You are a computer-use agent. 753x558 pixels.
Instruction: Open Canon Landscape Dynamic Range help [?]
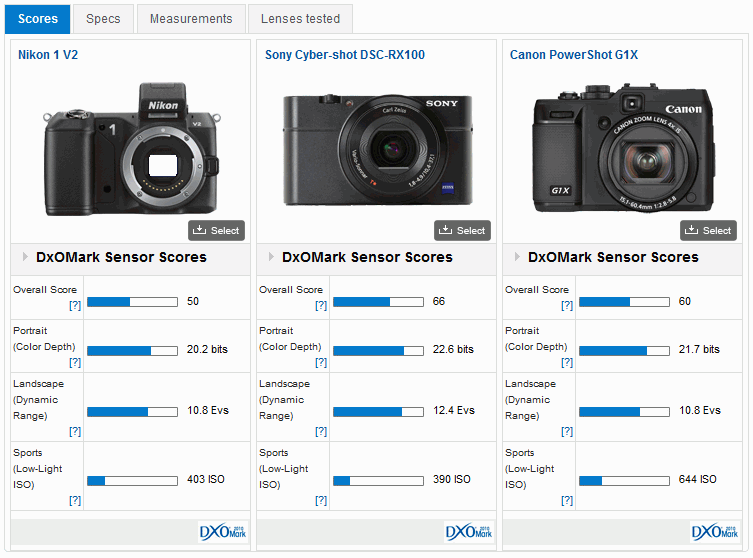point(567,432)
